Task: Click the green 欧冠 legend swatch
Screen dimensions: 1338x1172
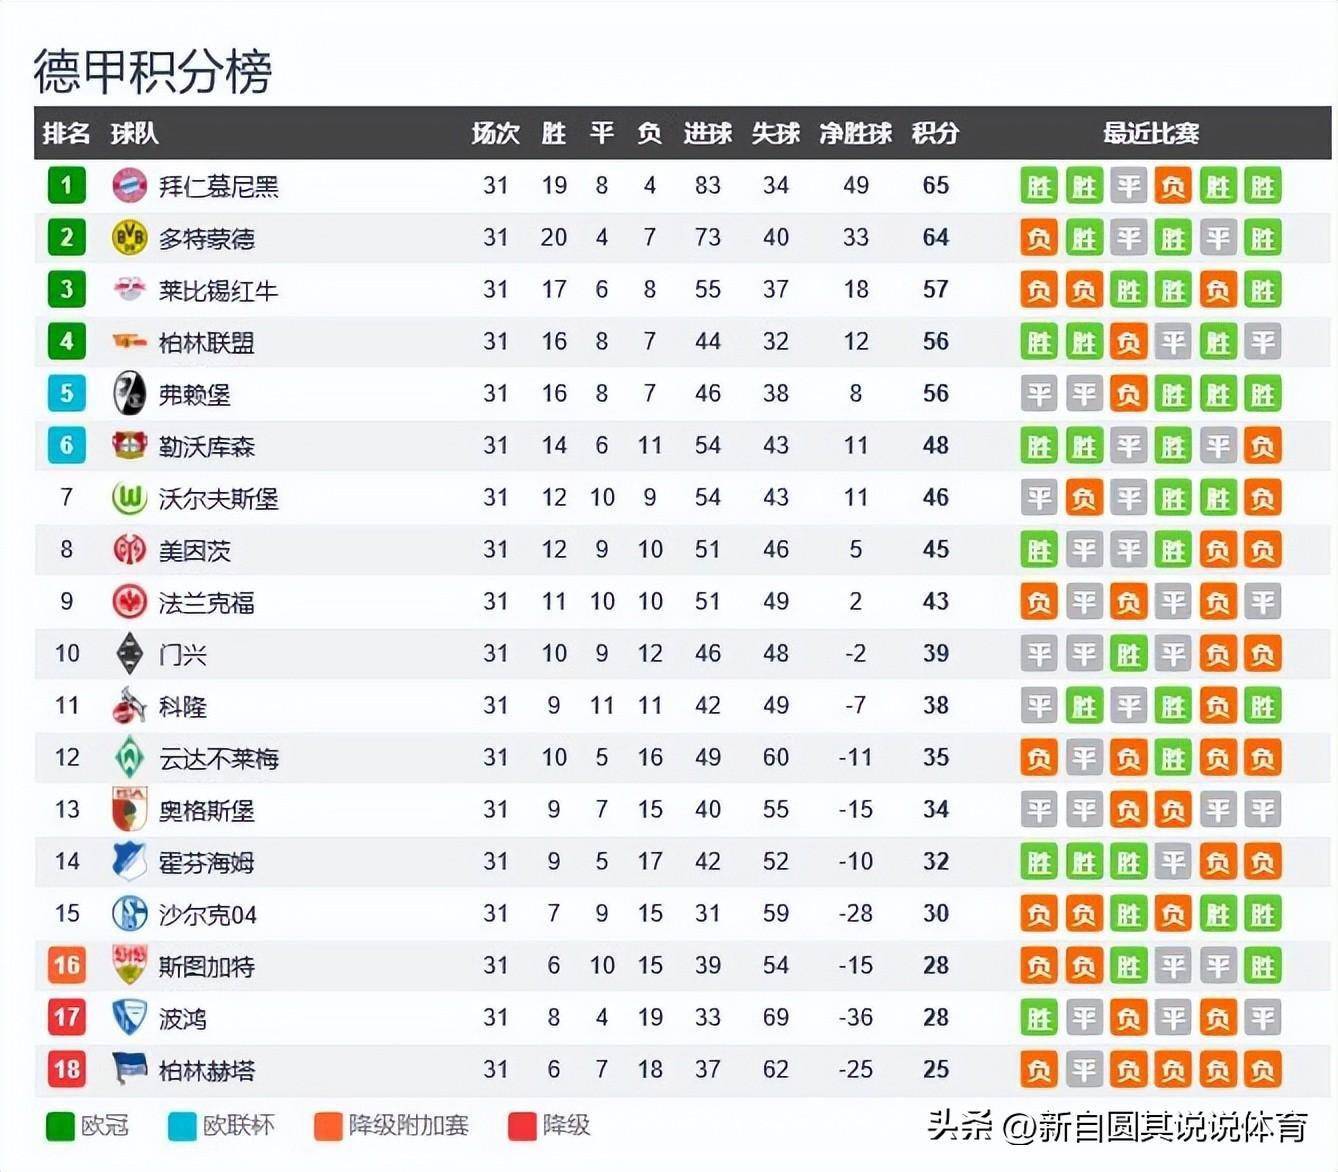Action: [x=60, y=1126]
